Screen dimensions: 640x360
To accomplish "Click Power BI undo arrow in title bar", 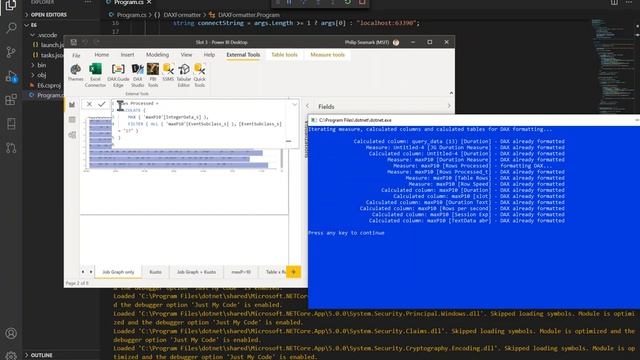I will 85,42.
